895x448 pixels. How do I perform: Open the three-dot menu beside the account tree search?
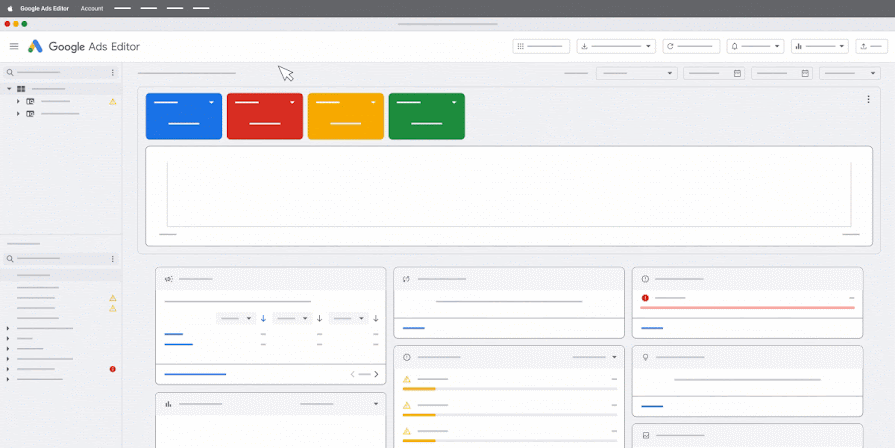(x=112, y=72)
